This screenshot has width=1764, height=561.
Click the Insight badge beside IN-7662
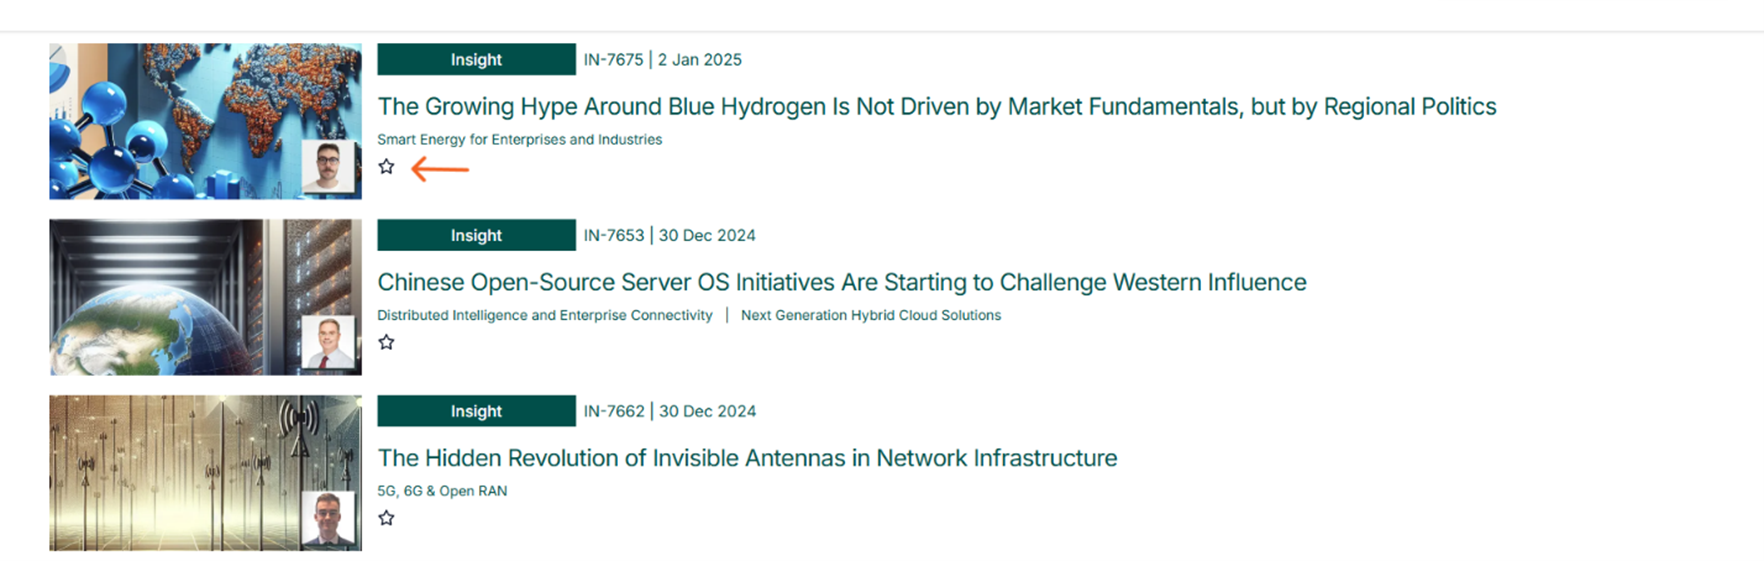click(x=476, y=411)
